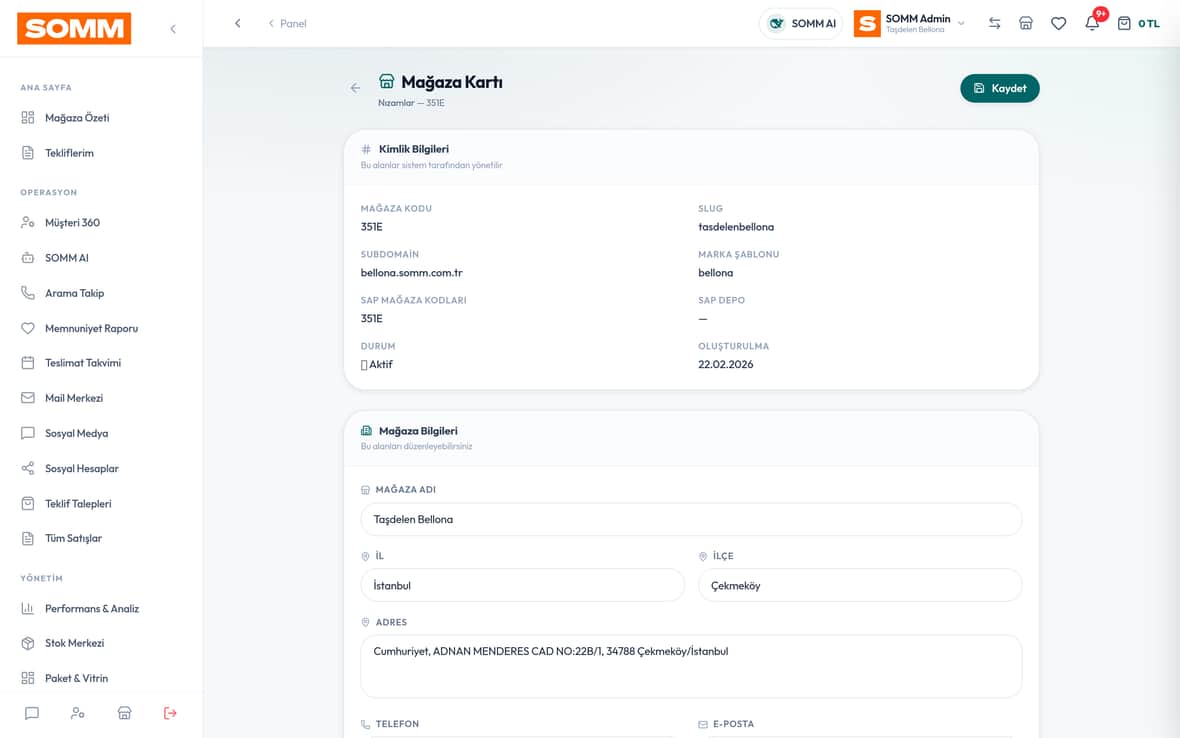The width and height of the screenshot is (1180, 738).
Task: Go back using the Panel breadcrumb chevron
Action: click(x=271, y=23)
